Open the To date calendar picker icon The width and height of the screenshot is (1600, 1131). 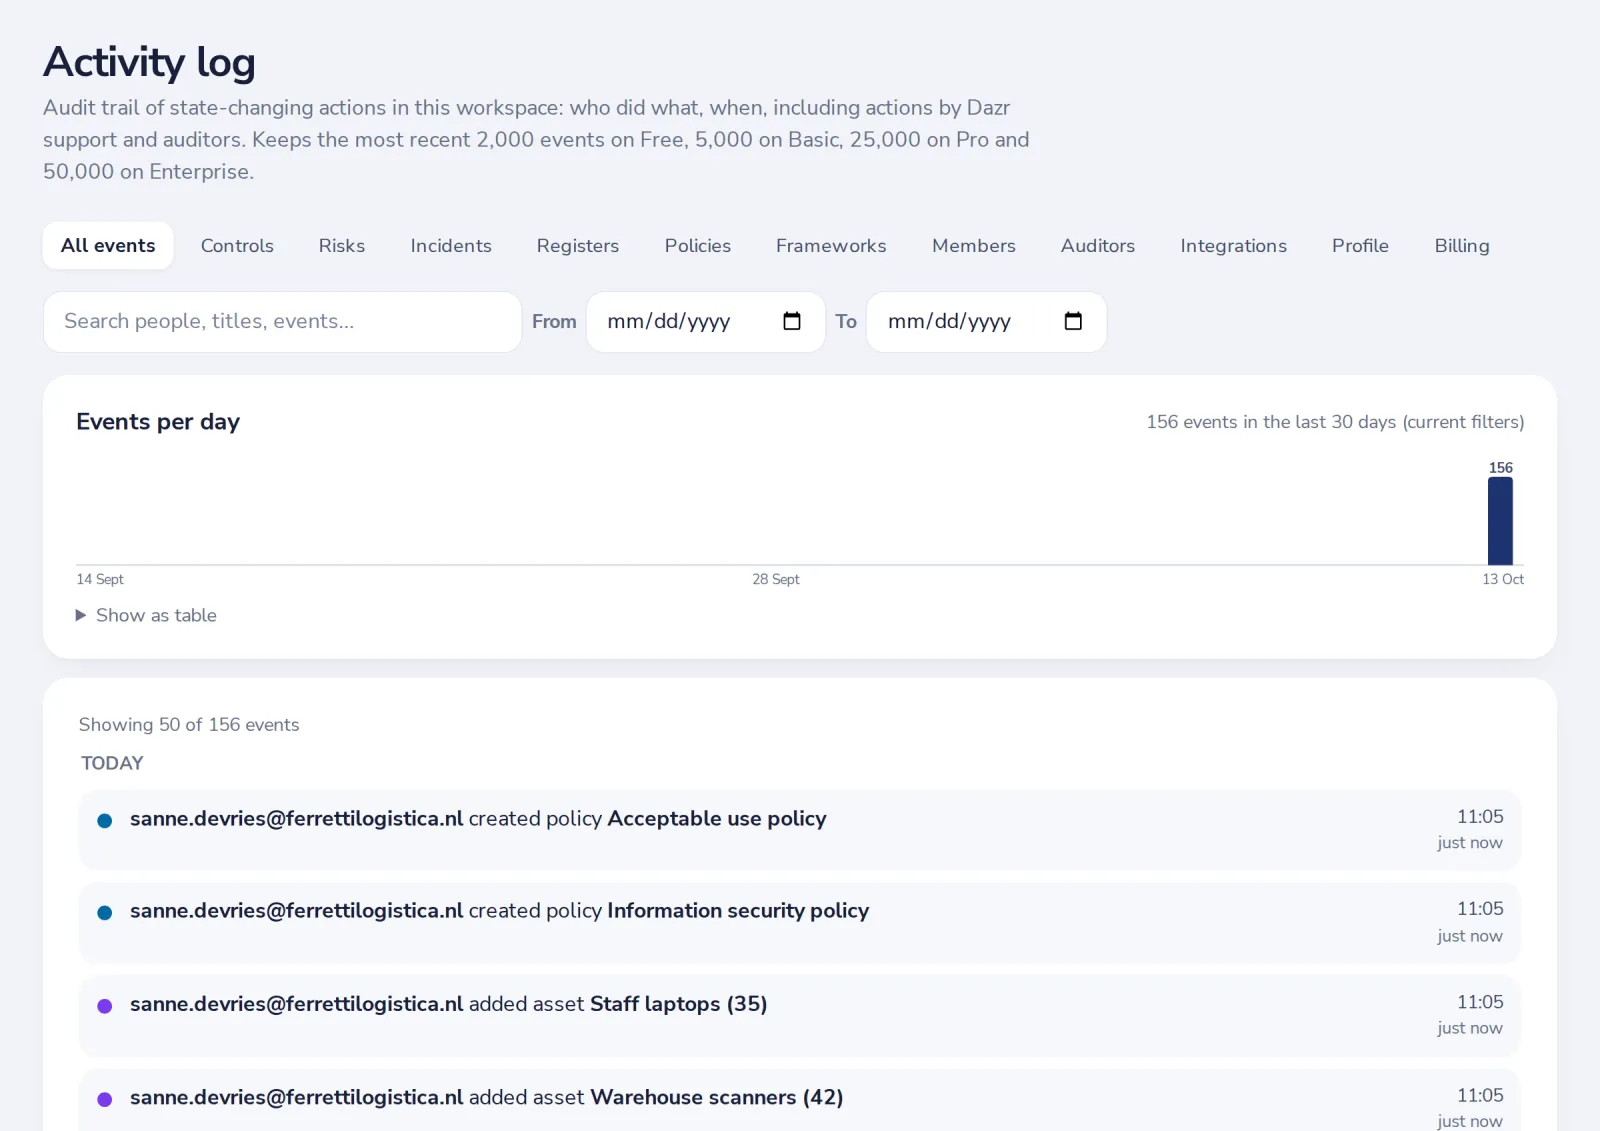(1073, 321)
